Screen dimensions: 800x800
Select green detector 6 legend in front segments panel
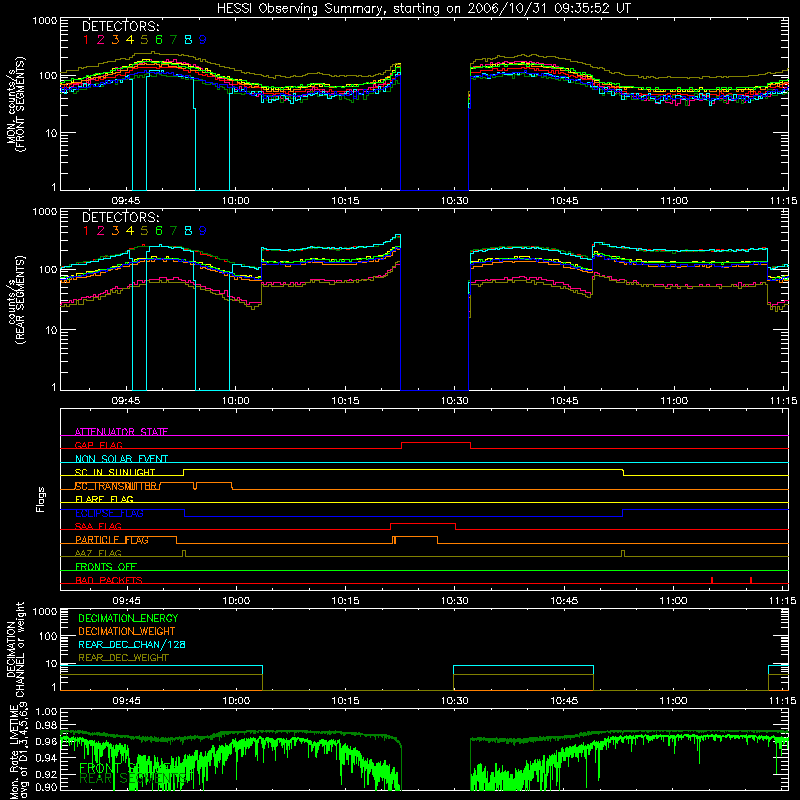pyautogui.click(x=159, y=40)
